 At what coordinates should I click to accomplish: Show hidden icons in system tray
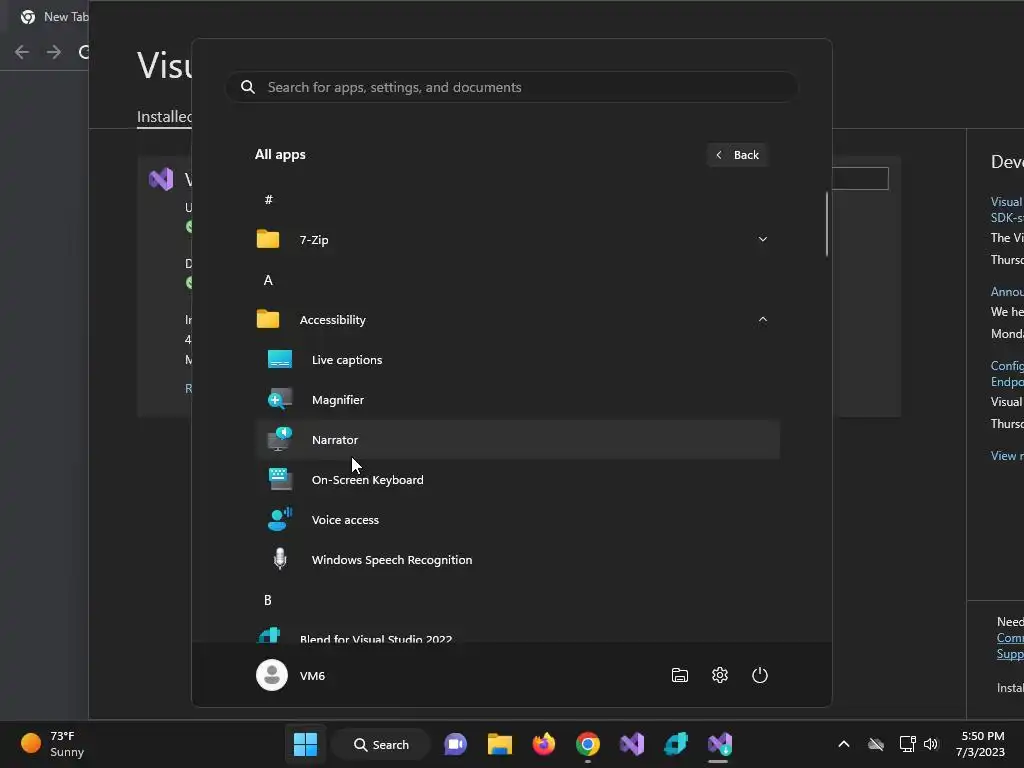point(844,744)
